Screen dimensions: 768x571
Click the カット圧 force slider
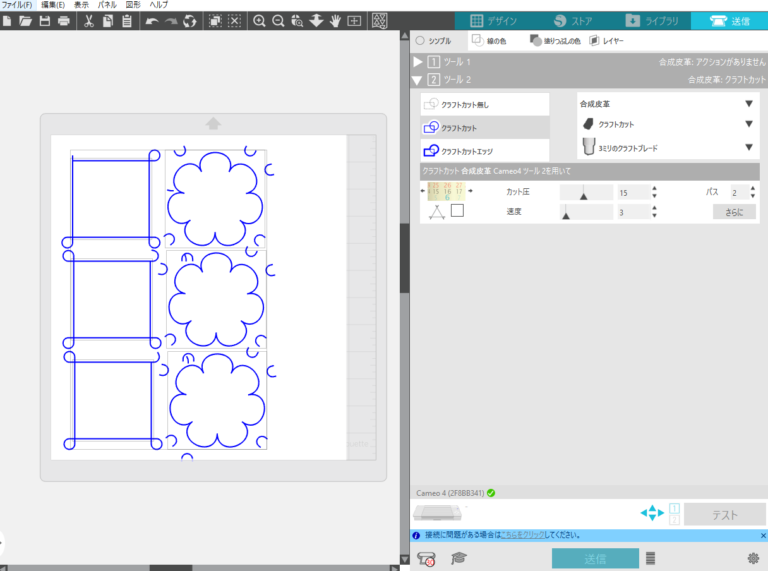coord(586,192)
